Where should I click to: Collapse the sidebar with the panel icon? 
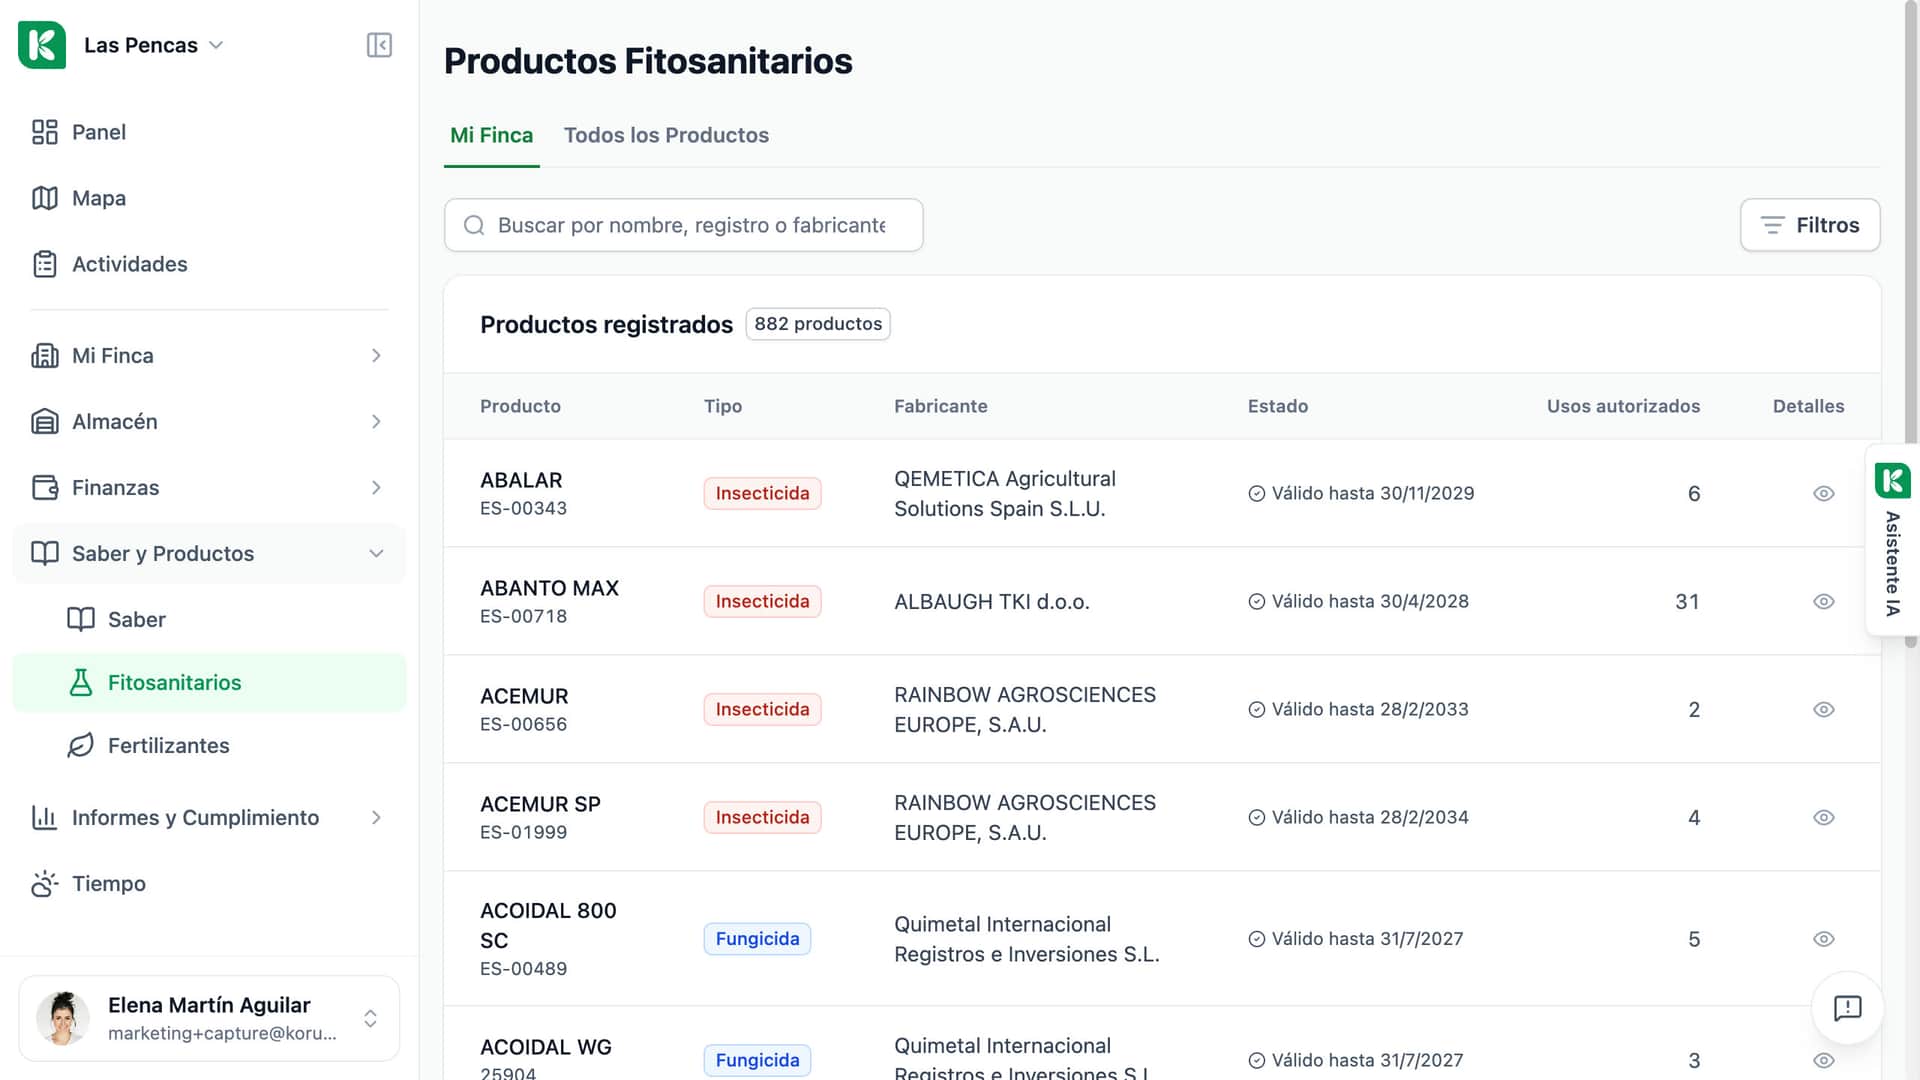point(379,45)
